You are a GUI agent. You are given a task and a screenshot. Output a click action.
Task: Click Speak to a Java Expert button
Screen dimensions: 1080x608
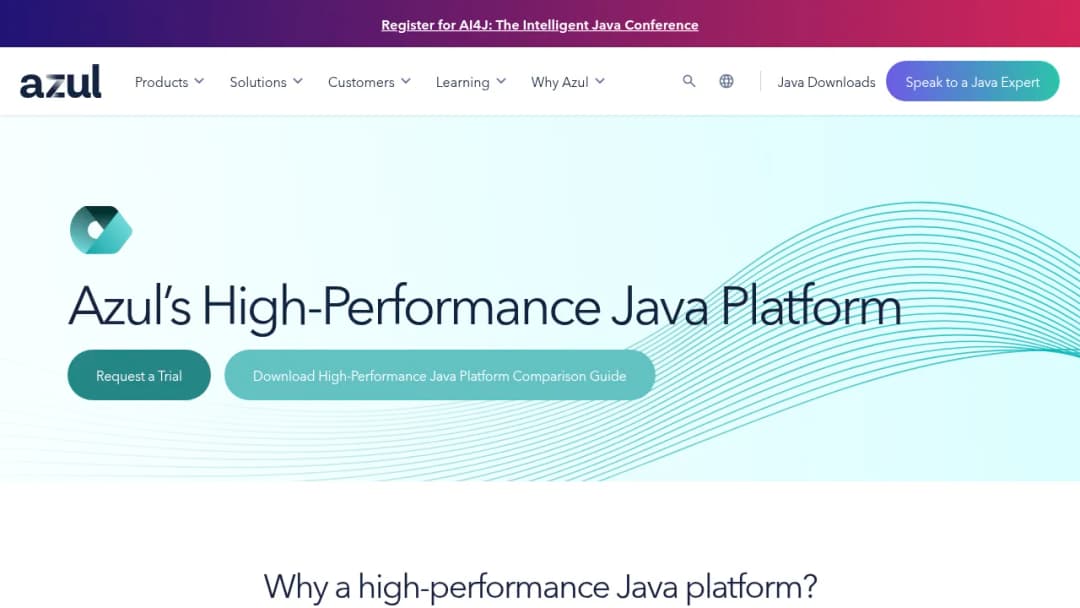tap(973, 81)
